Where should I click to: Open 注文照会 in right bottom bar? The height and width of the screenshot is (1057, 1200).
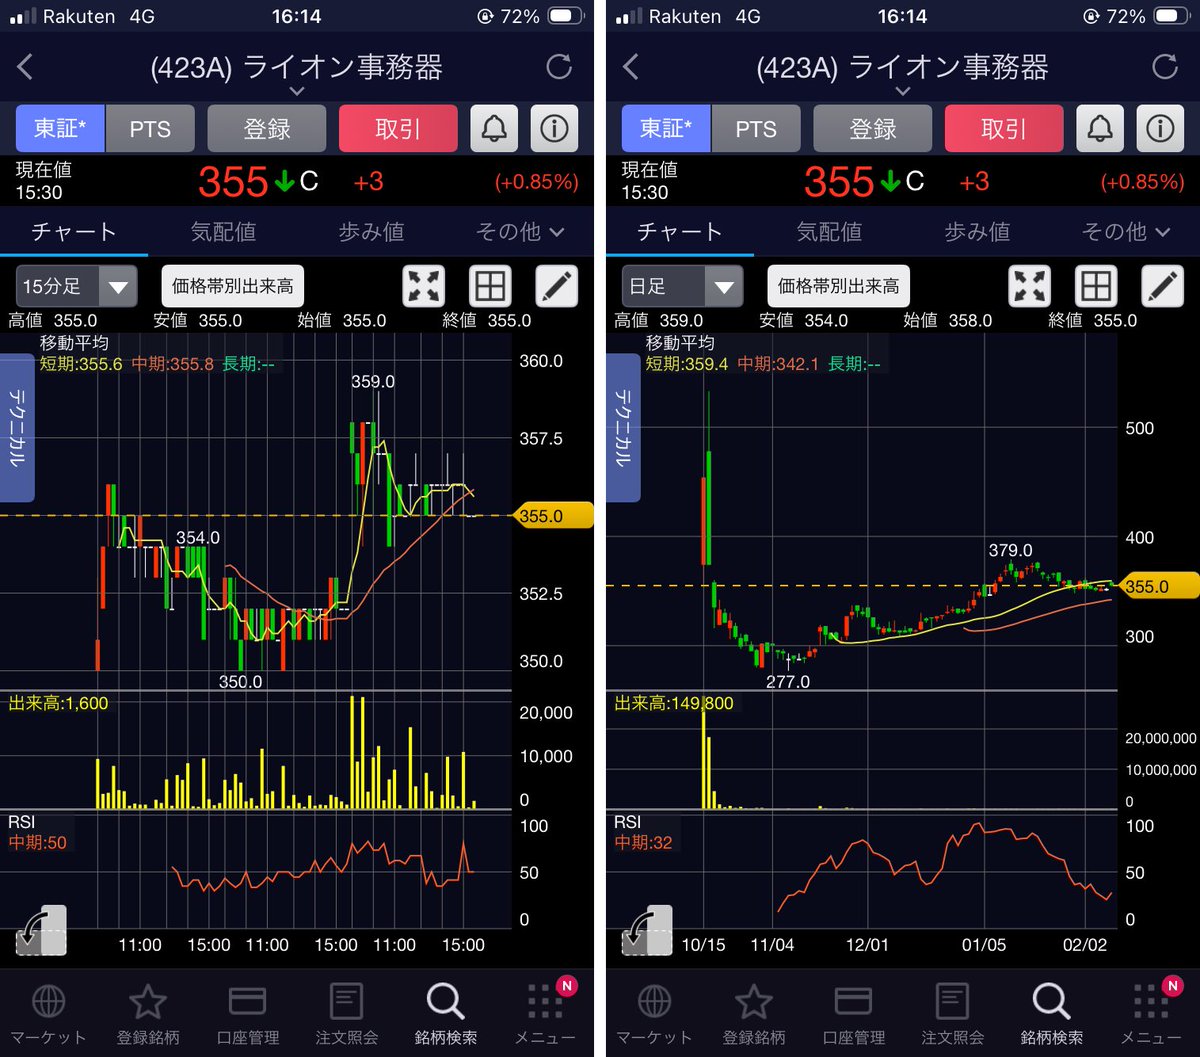953,1014
